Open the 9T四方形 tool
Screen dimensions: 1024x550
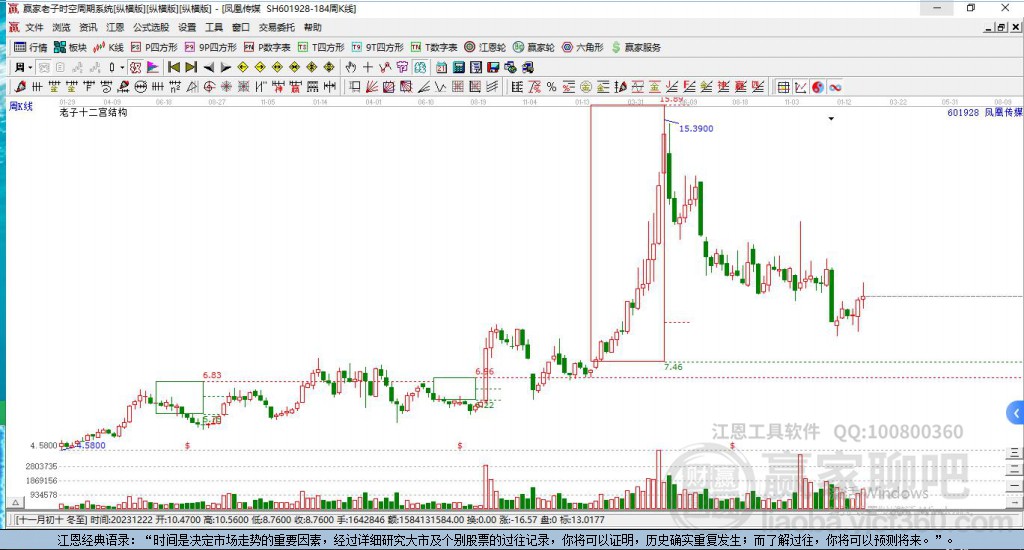(x=377, y=47)
